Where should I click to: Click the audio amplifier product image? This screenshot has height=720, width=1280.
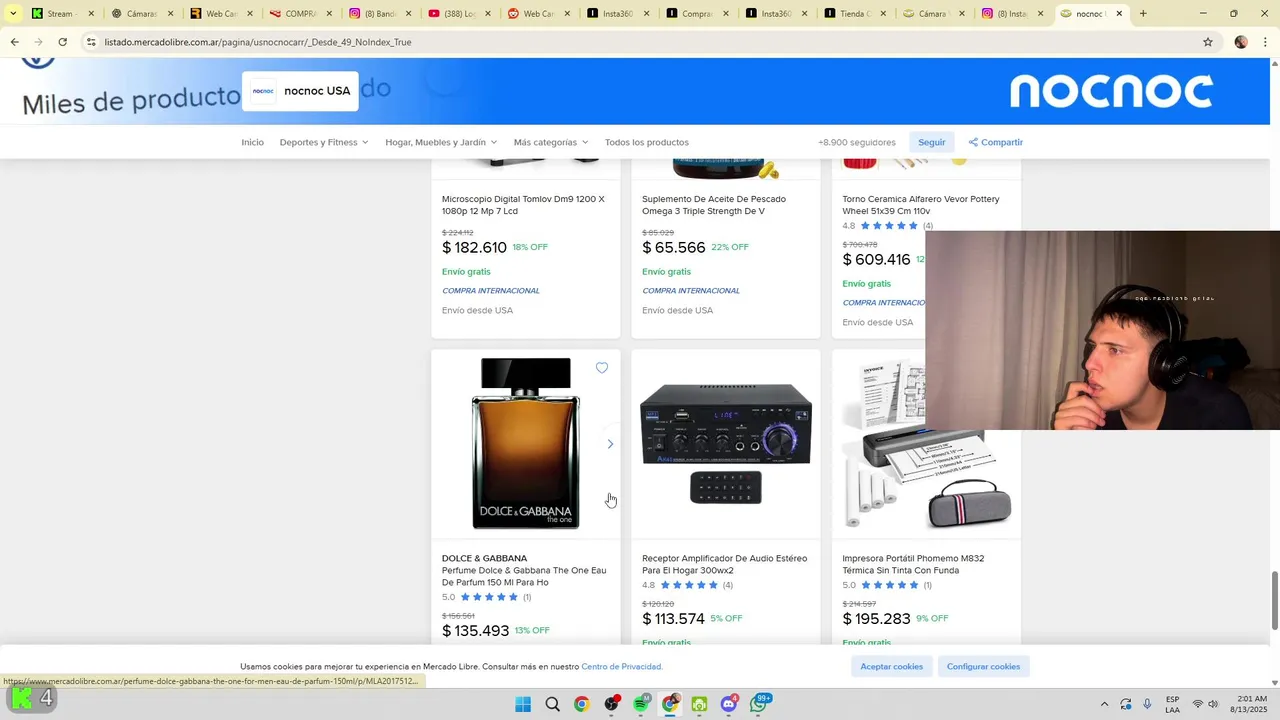pyautogui.click(x=726, y=443)
